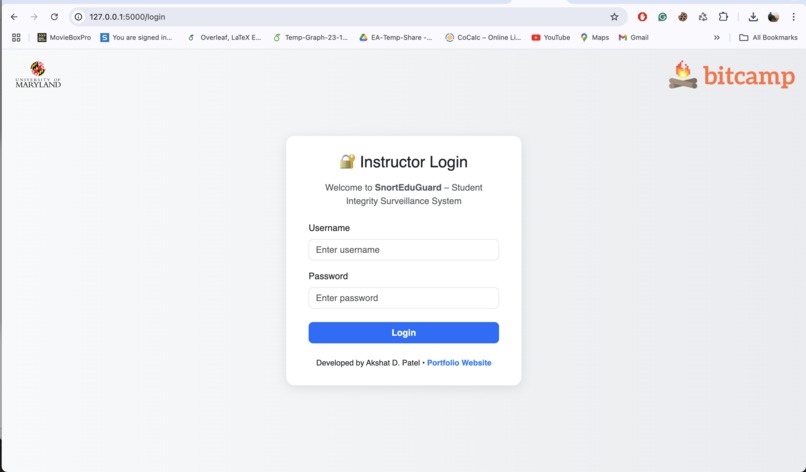Click the Username input field
Screen dimensions: 806x472
tap(404, 250)
